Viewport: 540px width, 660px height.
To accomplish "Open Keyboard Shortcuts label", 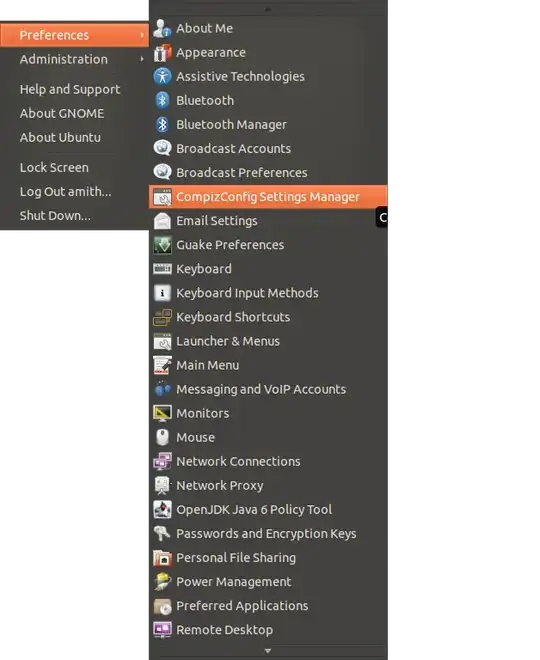I will (233, 317).
